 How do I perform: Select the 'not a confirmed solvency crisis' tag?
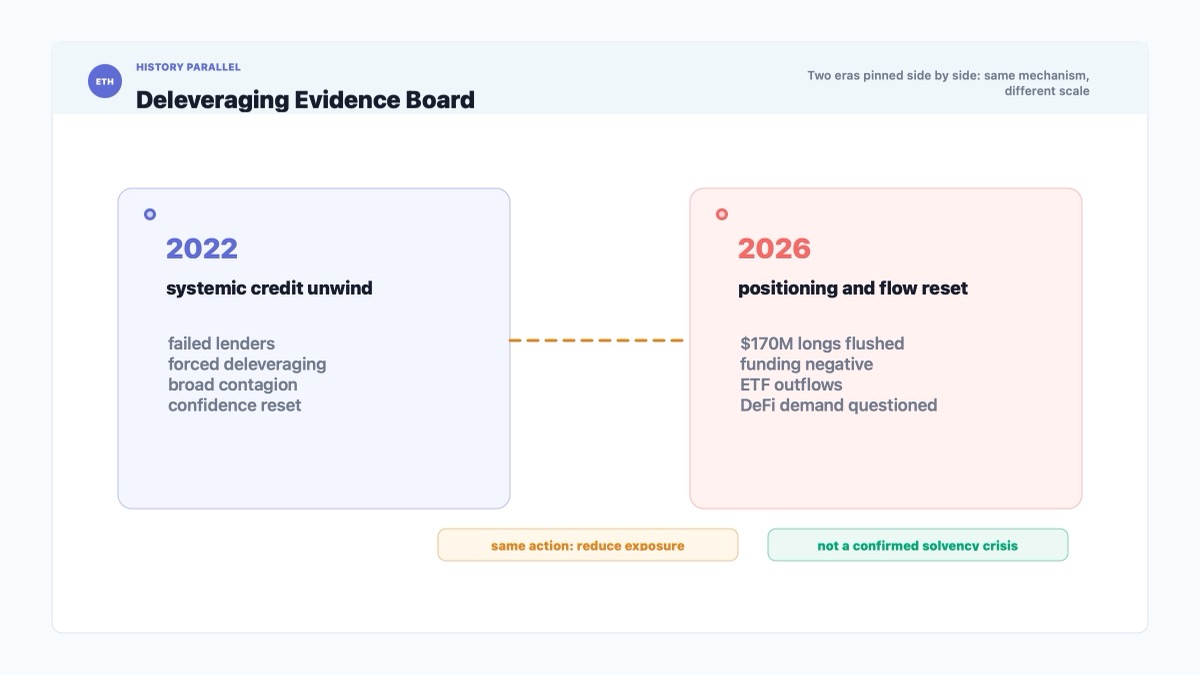[918, 545]
